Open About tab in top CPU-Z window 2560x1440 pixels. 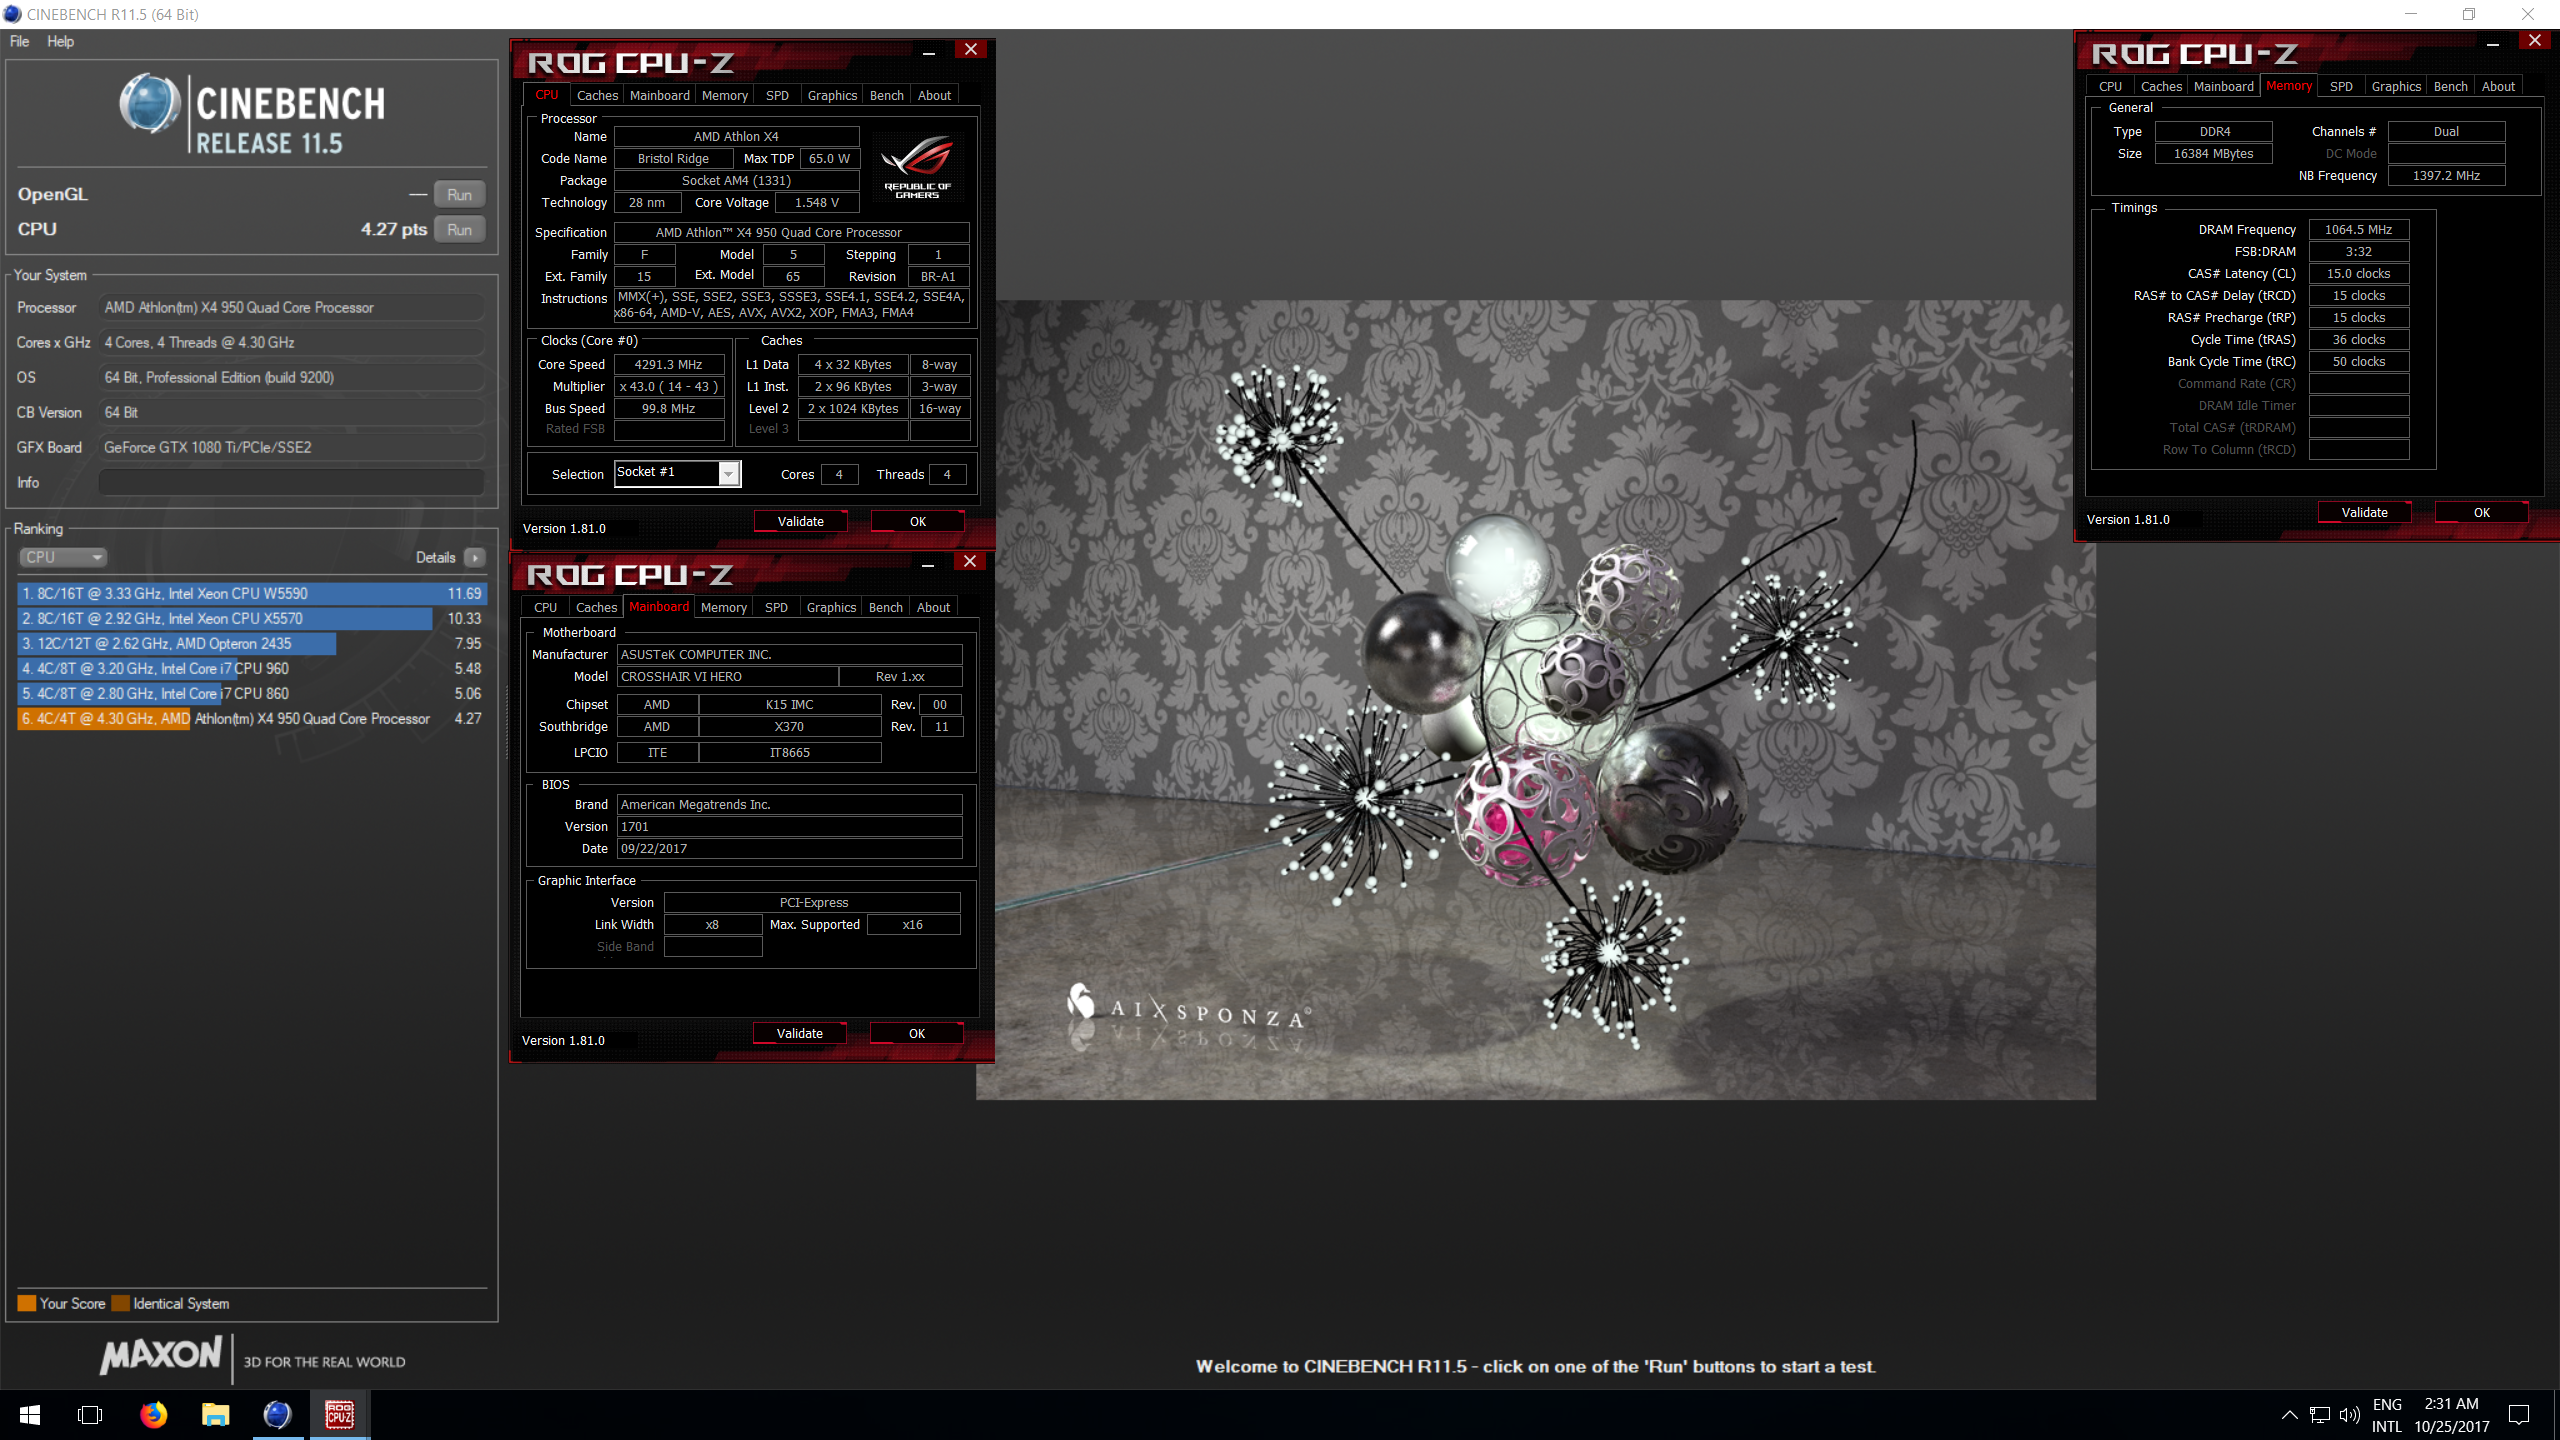[934, 95]
